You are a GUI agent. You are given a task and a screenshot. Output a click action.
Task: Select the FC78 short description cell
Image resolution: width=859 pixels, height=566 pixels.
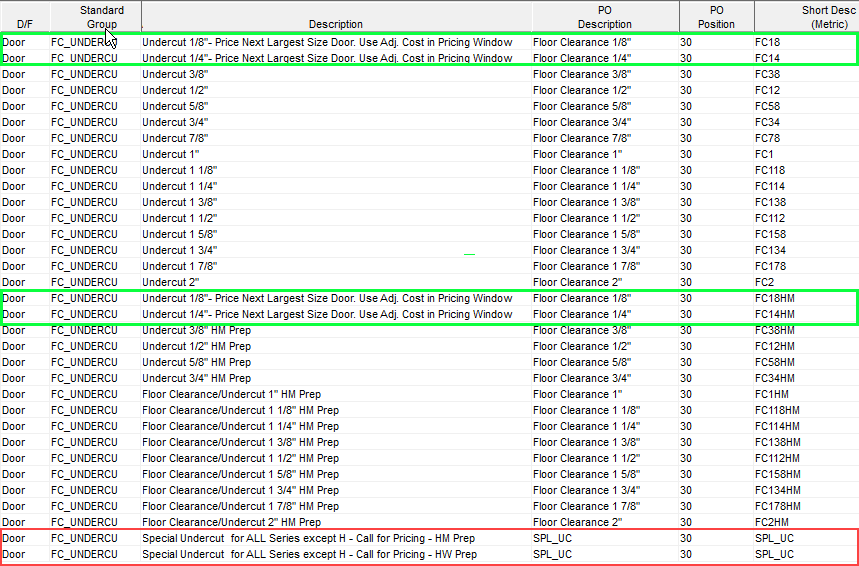(x=805, y=138)
